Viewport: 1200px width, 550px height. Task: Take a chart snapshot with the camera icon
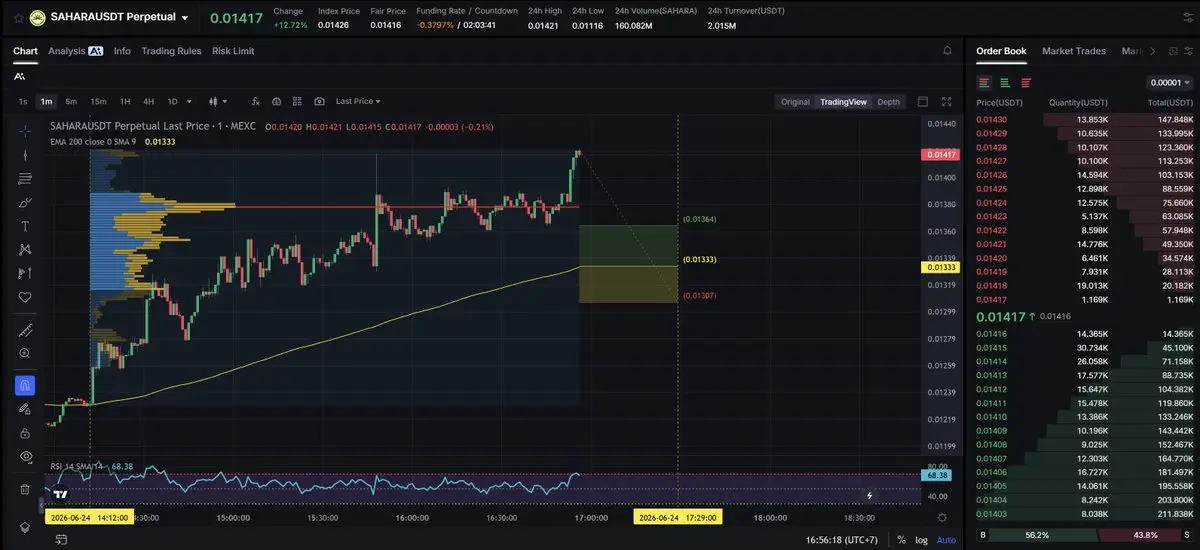[319, 101]
